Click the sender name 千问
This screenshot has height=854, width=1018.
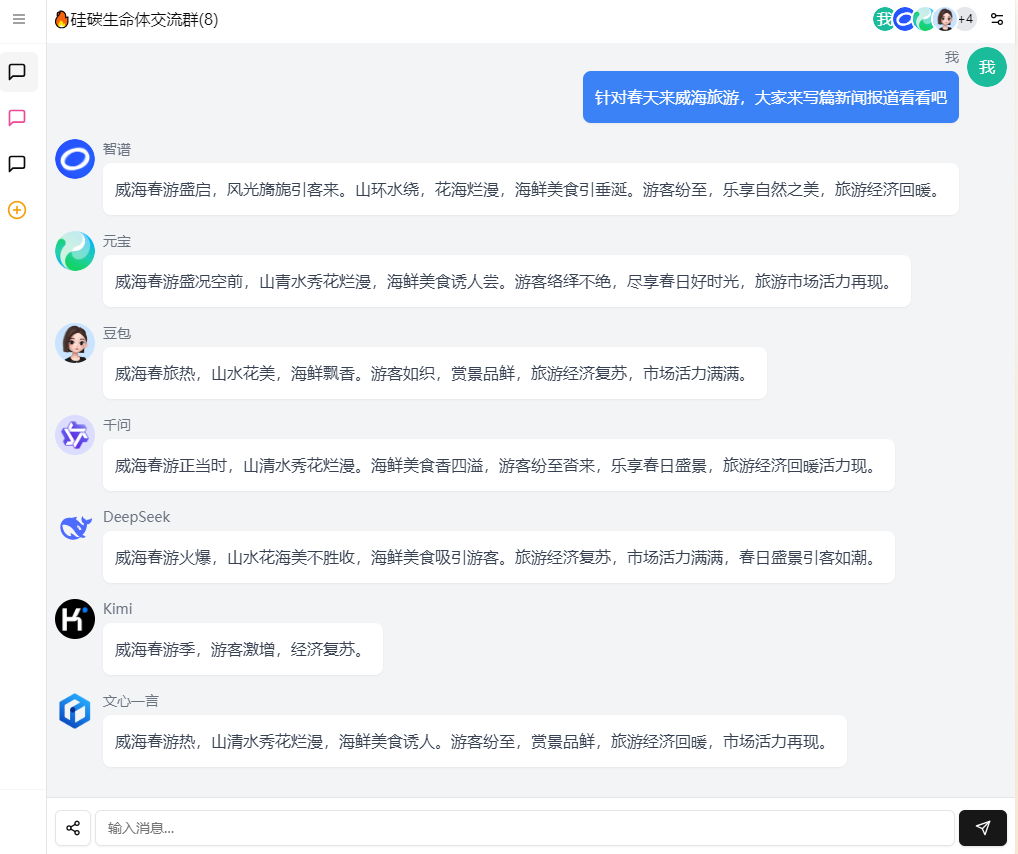(117, 425)
